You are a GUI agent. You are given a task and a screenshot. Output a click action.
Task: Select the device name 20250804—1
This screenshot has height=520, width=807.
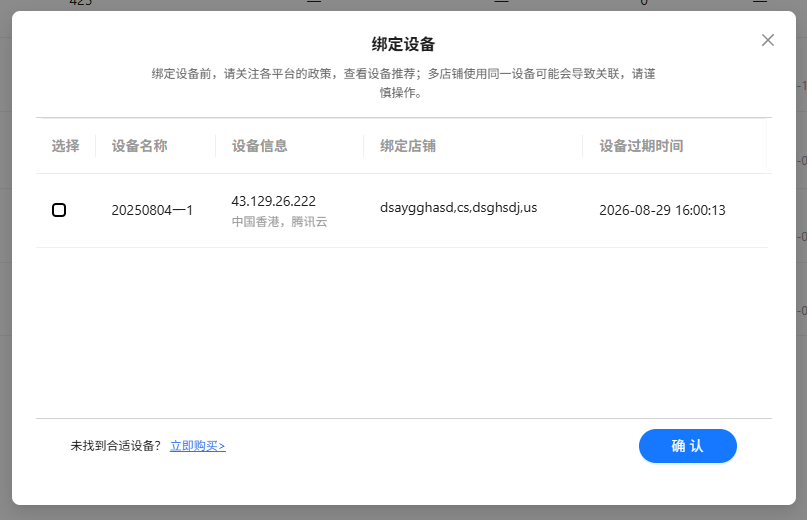point(152,210)
